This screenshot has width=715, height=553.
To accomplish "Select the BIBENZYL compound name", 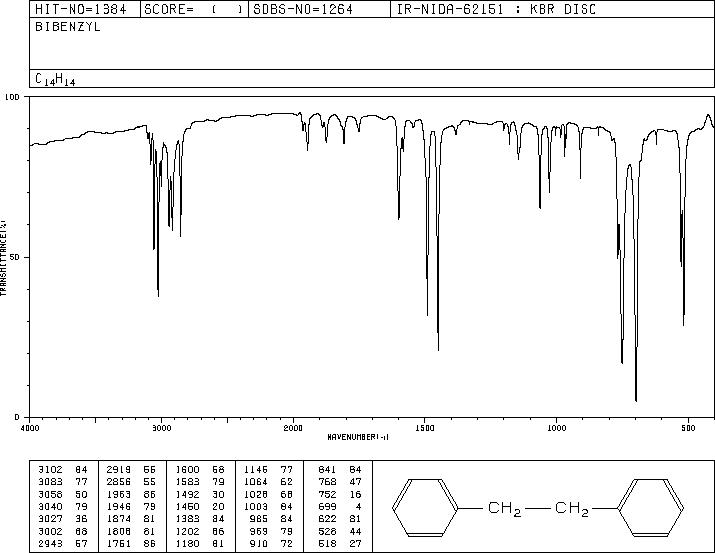I will coord(67,27).
